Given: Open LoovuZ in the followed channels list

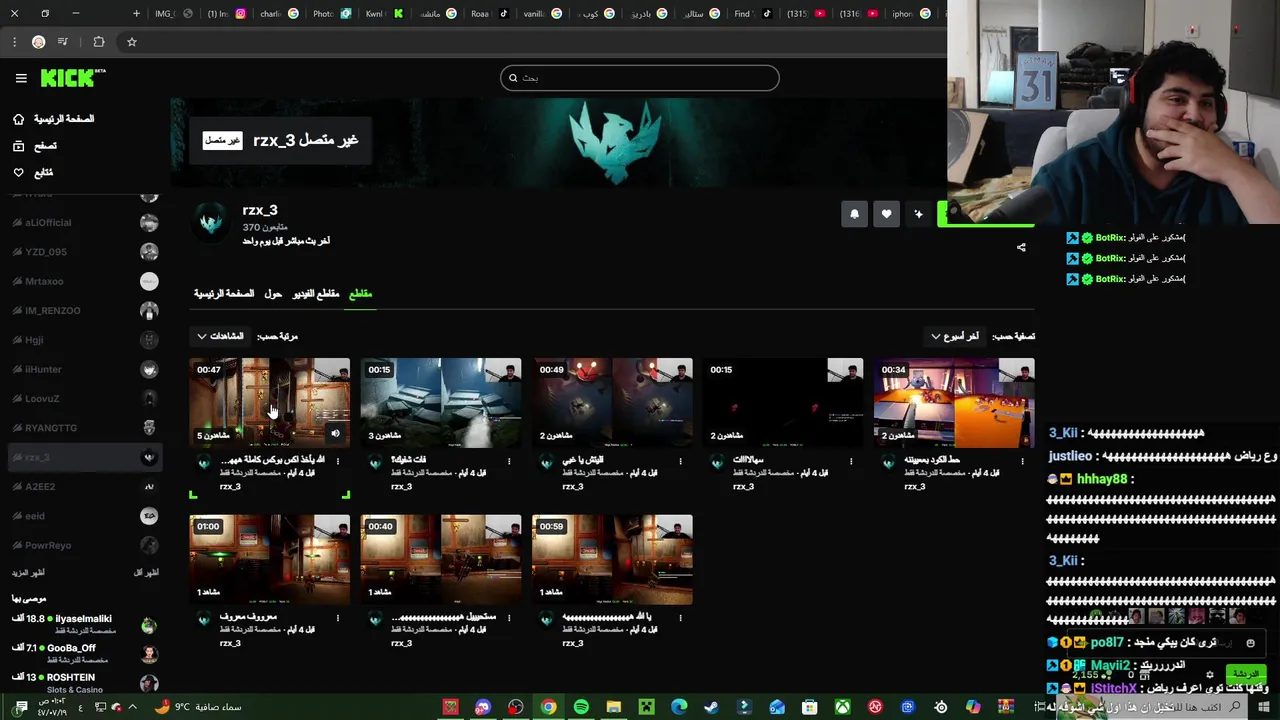Looking at the screenshot, I should click(x=85, y=399).
